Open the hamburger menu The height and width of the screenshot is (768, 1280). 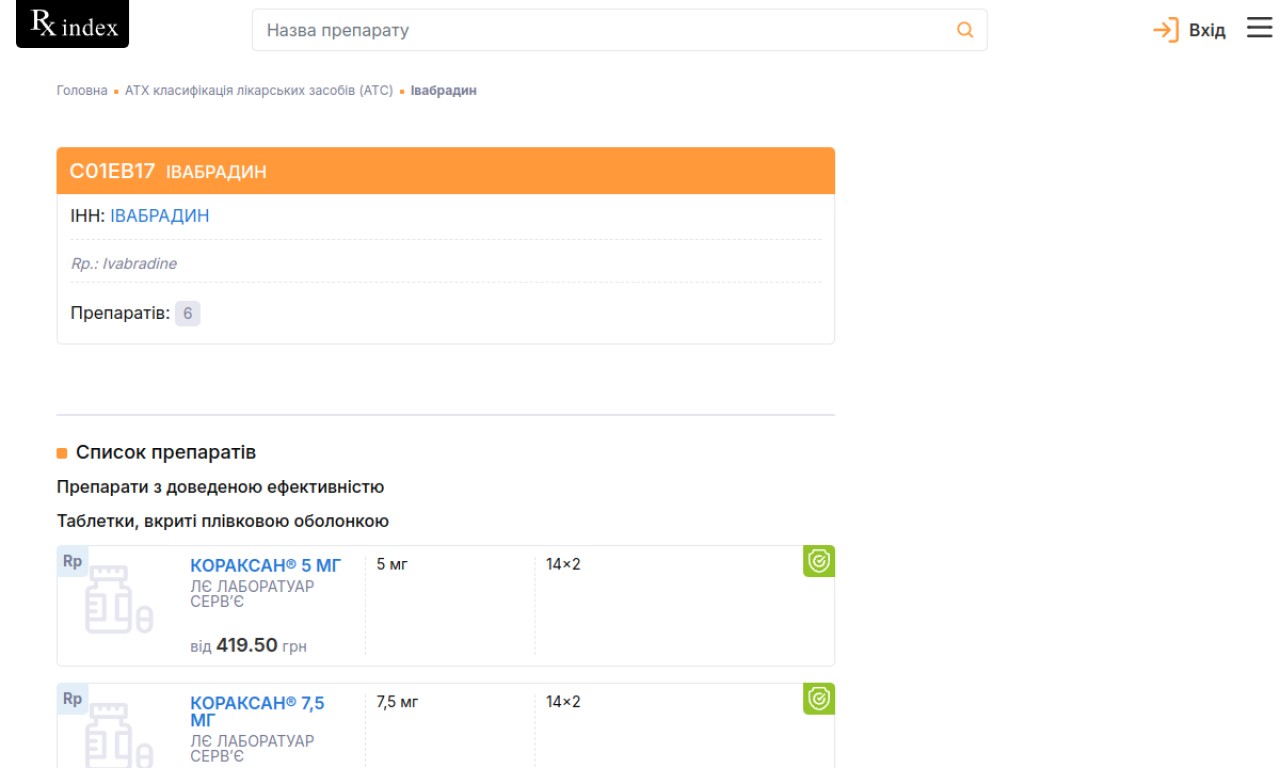[x=1259, y=28]
